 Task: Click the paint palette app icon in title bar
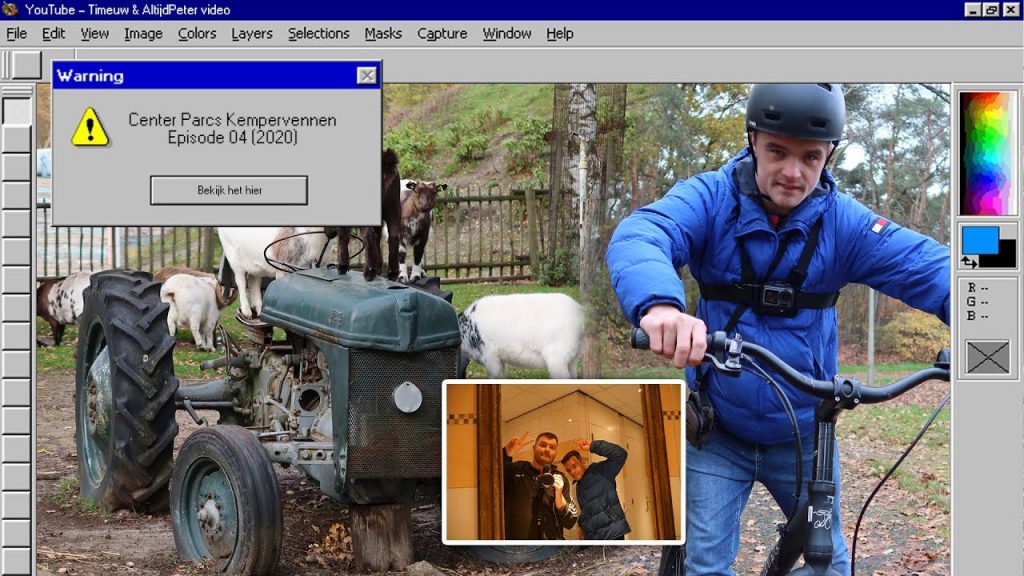tap(11, 10)
